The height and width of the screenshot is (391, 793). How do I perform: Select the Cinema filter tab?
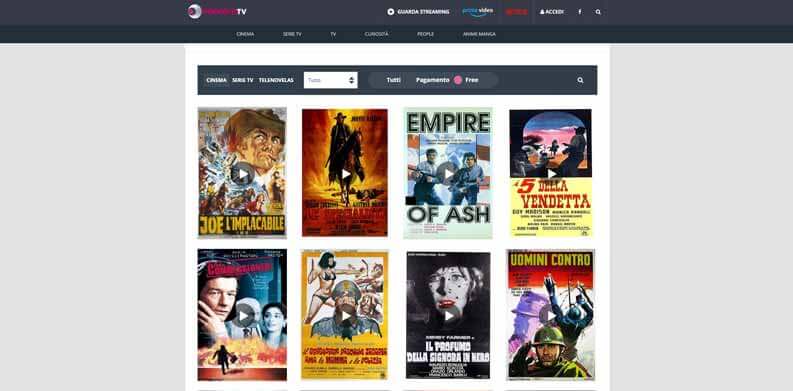point(216,80)
